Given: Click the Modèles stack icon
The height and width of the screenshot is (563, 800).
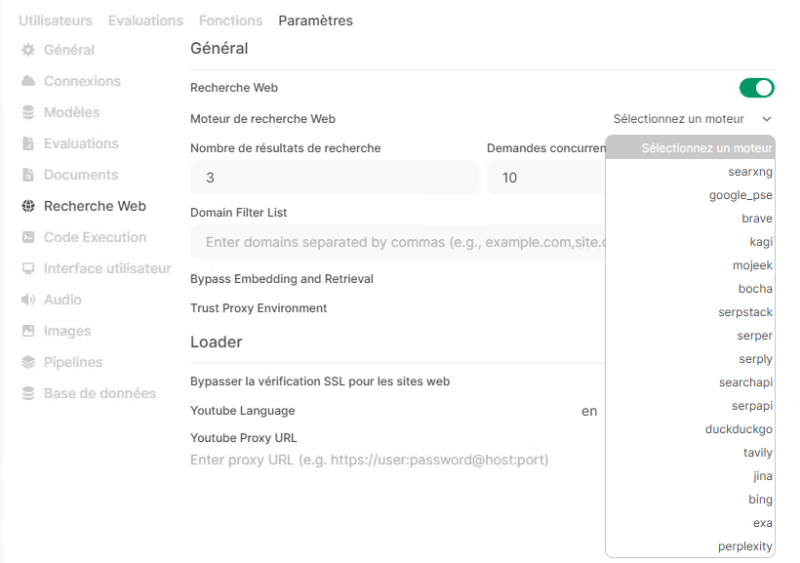Looking at the screenshot, I should (28, 113).
